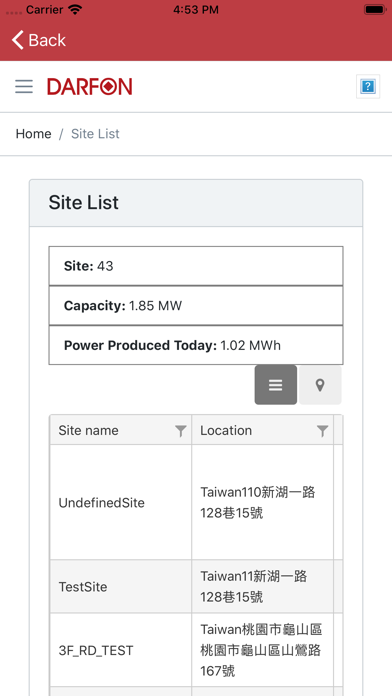Viewport: 392px width, 696px height.
Task: Sort by the Location column header
Action: (x=226, y=430)
